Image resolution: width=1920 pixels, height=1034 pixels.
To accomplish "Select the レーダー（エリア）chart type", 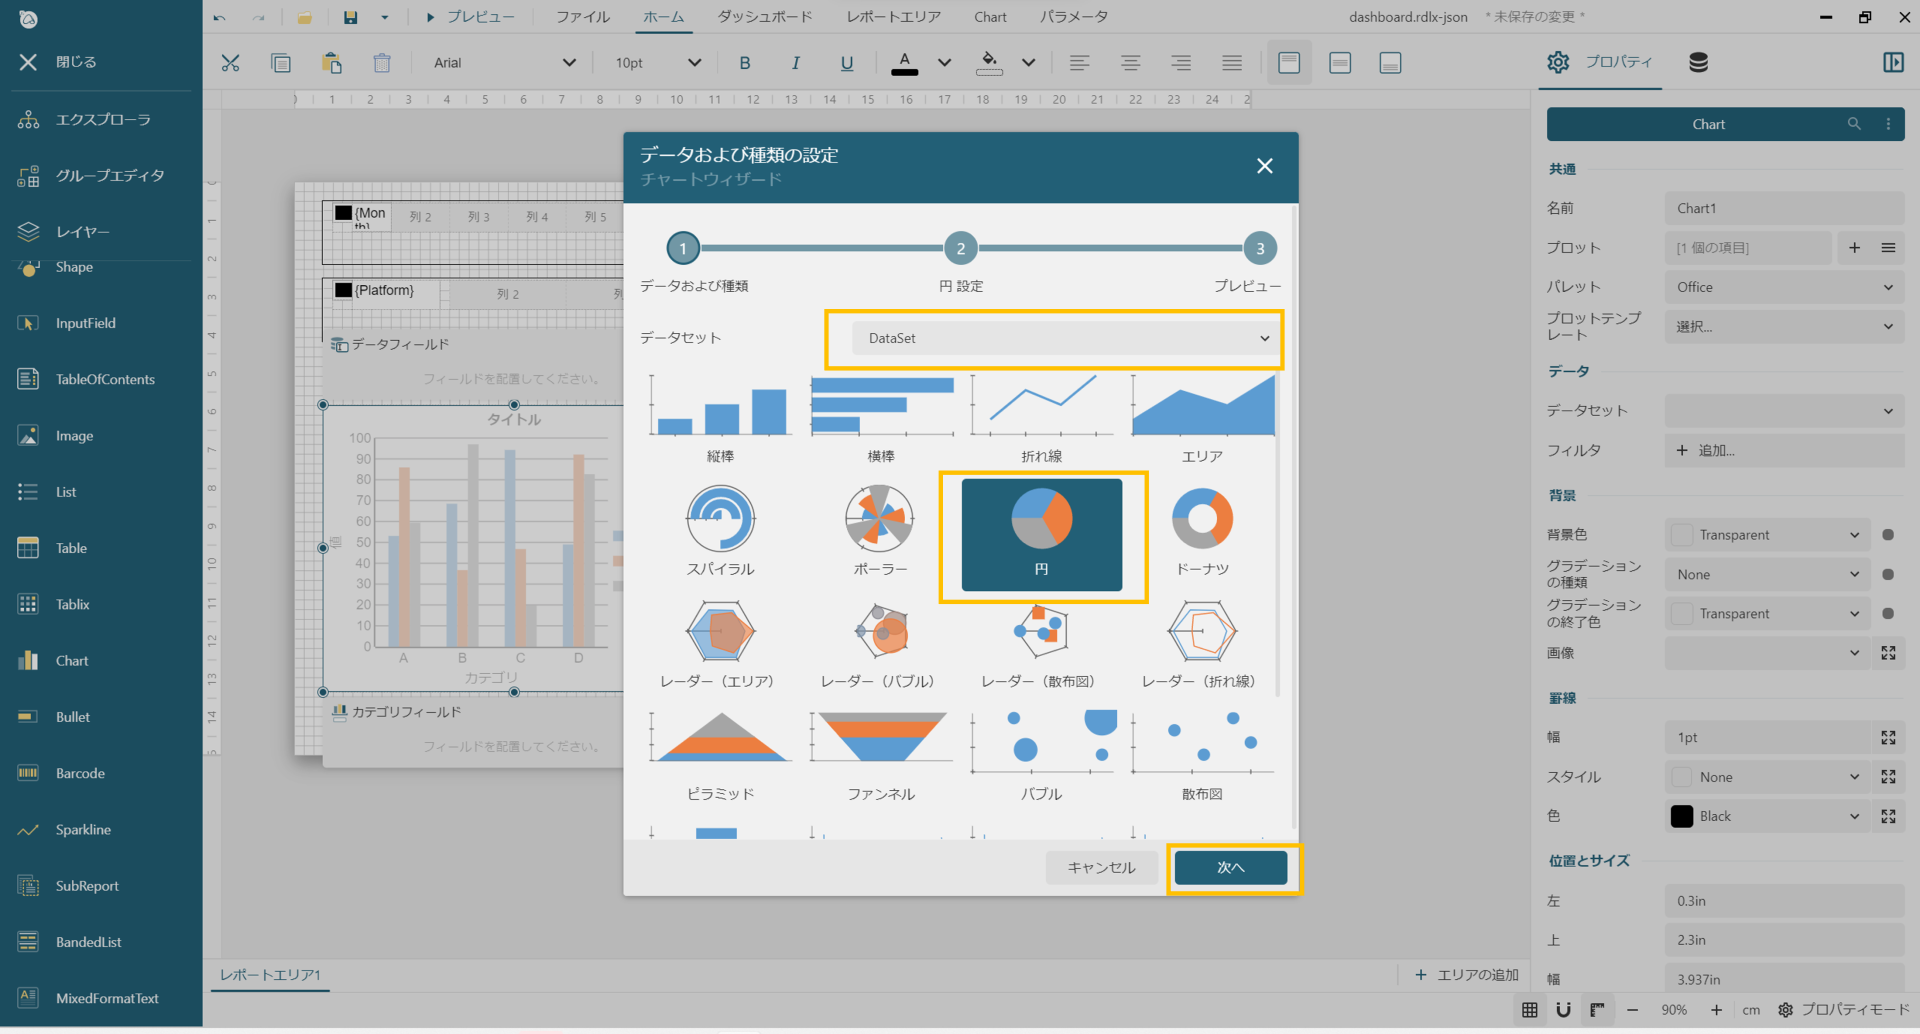I will click(x=720, y=645).
